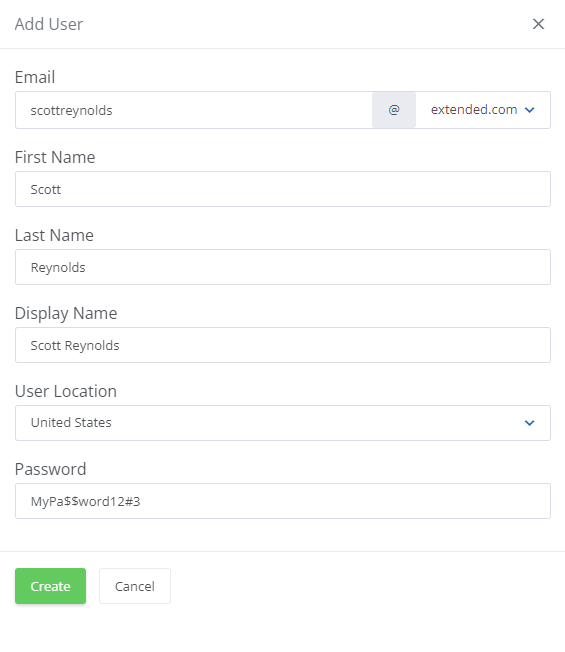565x652 pixels.
Task: Click the First Name input field
Action: coord(283,189)
